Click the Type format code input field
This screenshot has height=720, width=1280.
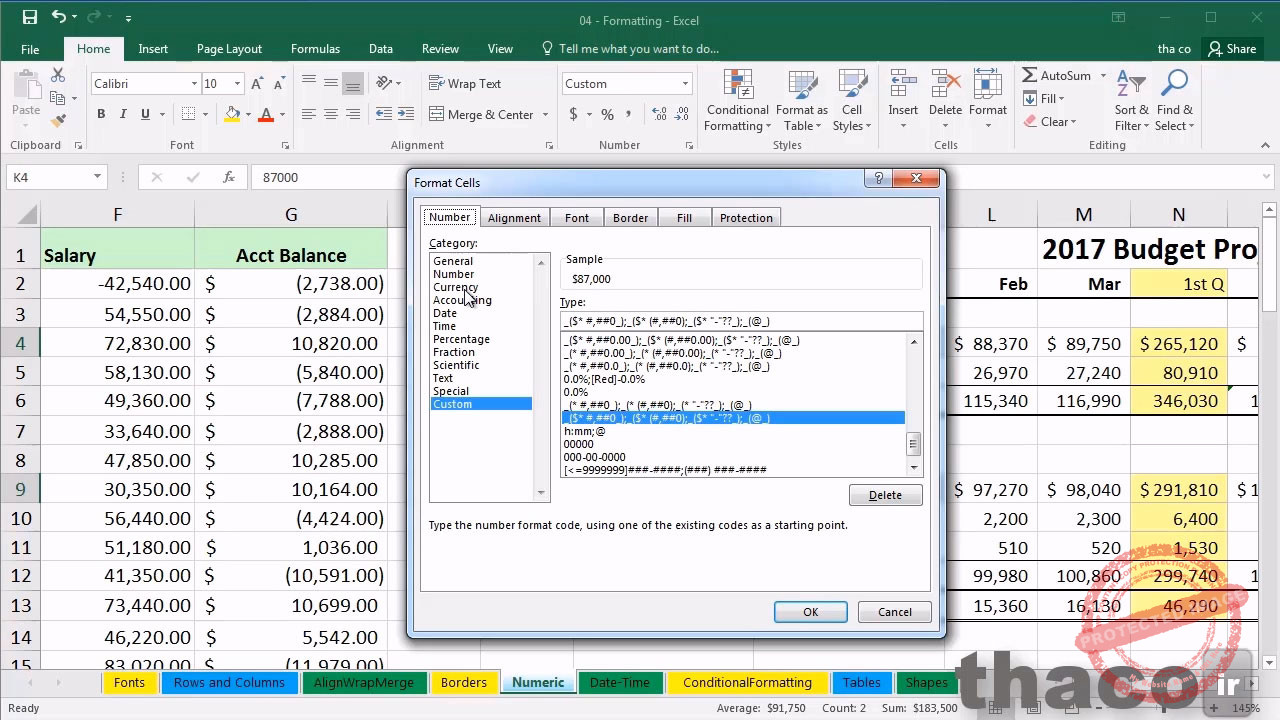coord(741,321)
